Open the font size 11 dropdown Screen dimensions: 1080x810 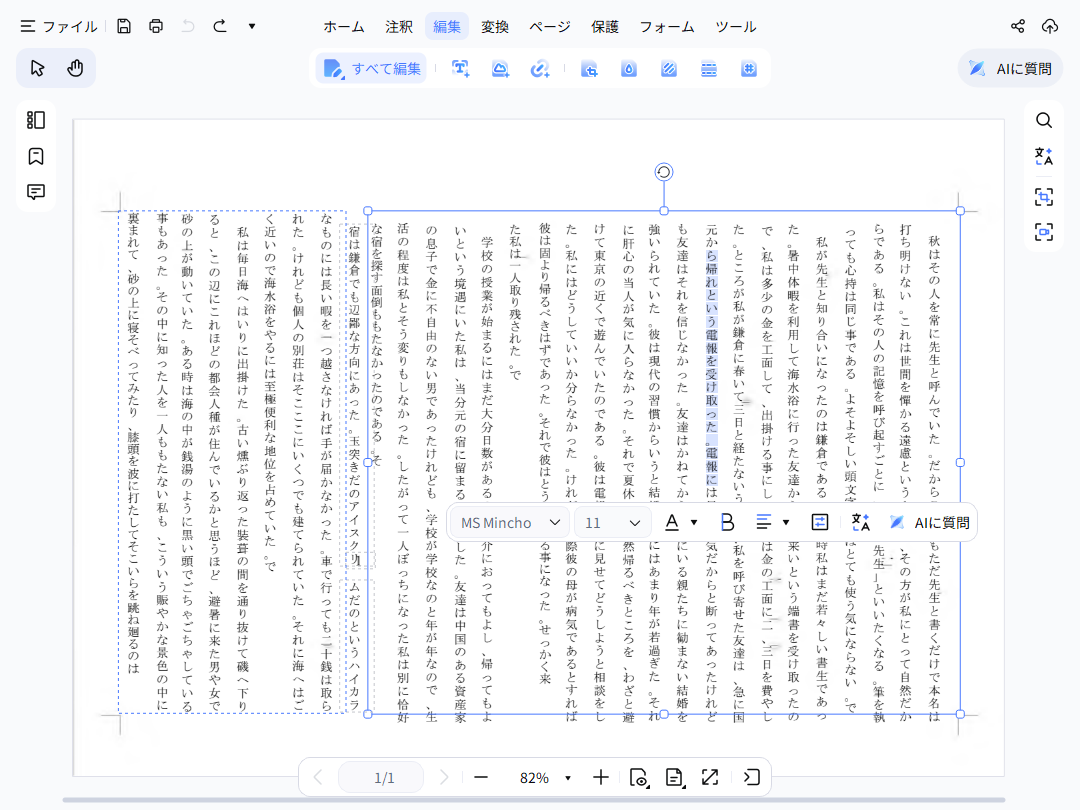pos(612,523)
